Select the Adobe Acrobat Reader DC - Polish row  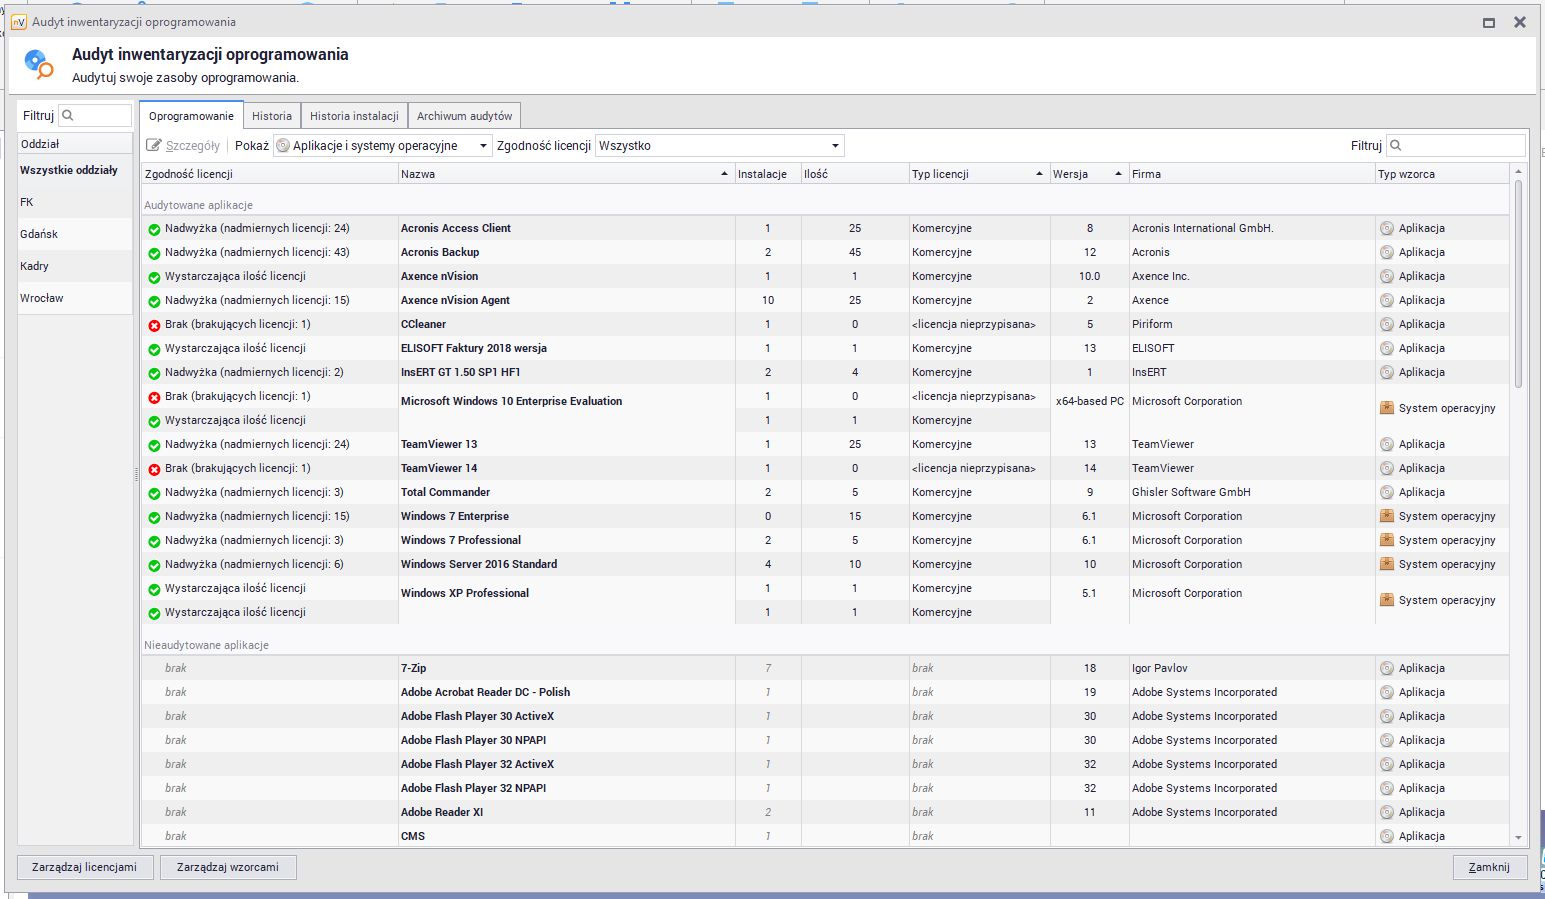[x=824, y=692]
